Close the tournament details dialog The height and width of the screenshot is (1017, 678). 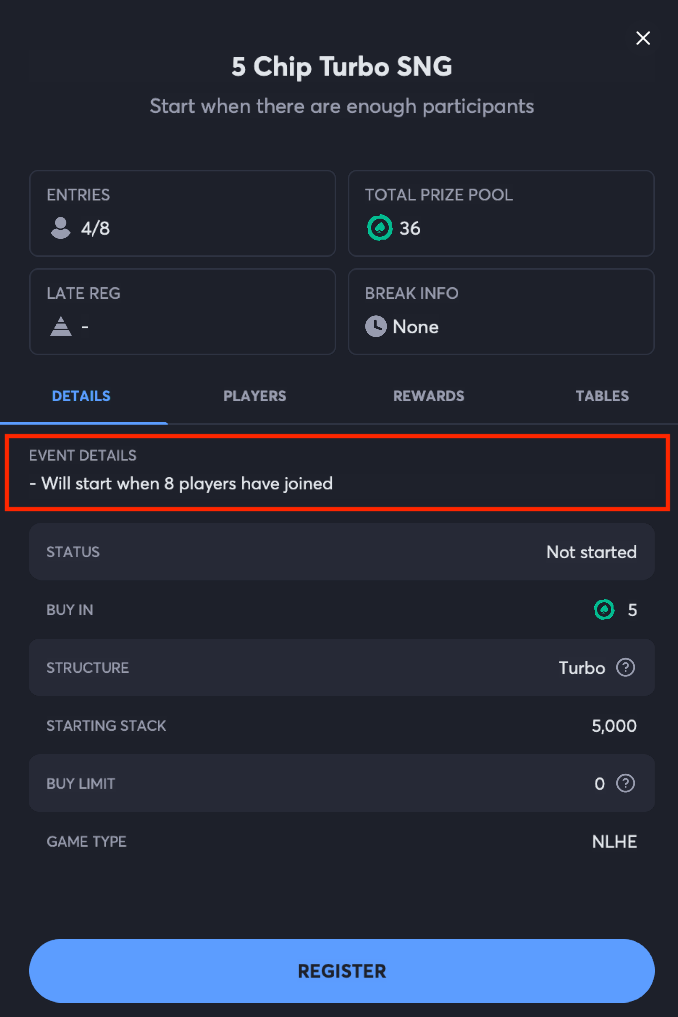643,38
